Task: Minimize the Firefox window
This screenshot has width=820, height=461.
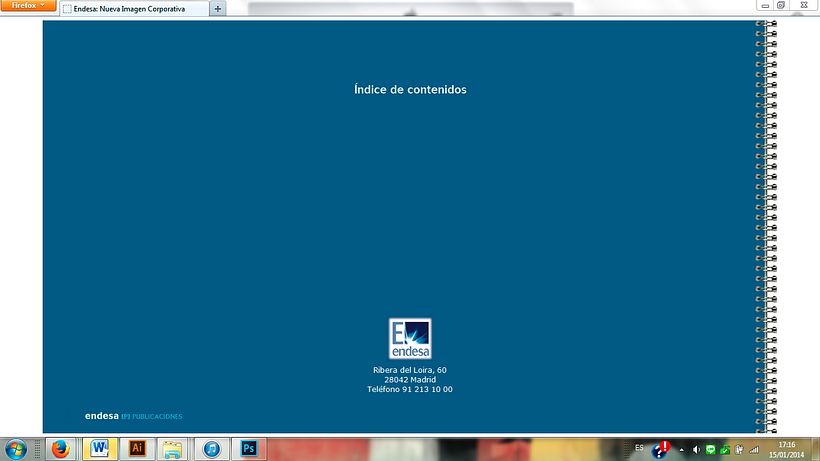Action: click(x=765, y=5)
